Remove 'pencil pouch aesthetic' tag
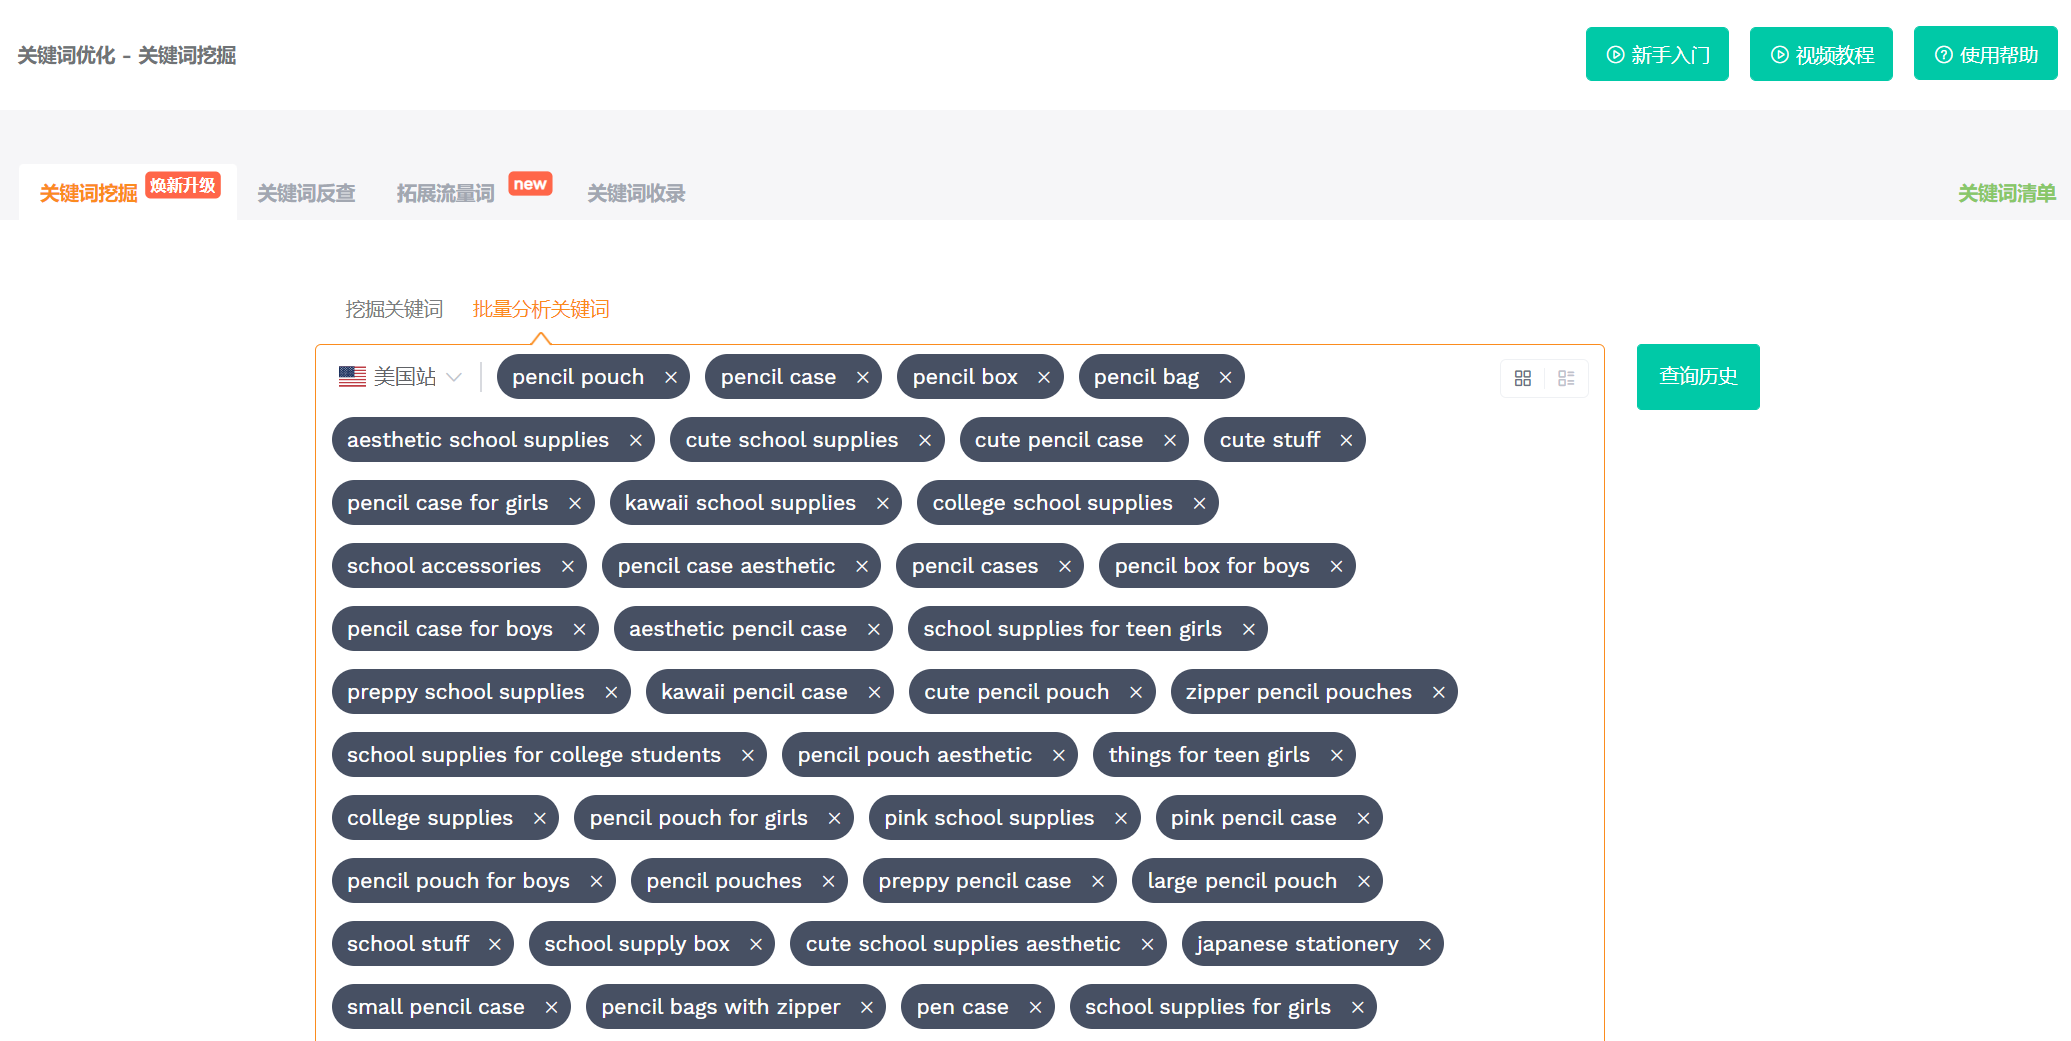The width and height of the screenshot is (2071, 1041). tap(1059, 756)
